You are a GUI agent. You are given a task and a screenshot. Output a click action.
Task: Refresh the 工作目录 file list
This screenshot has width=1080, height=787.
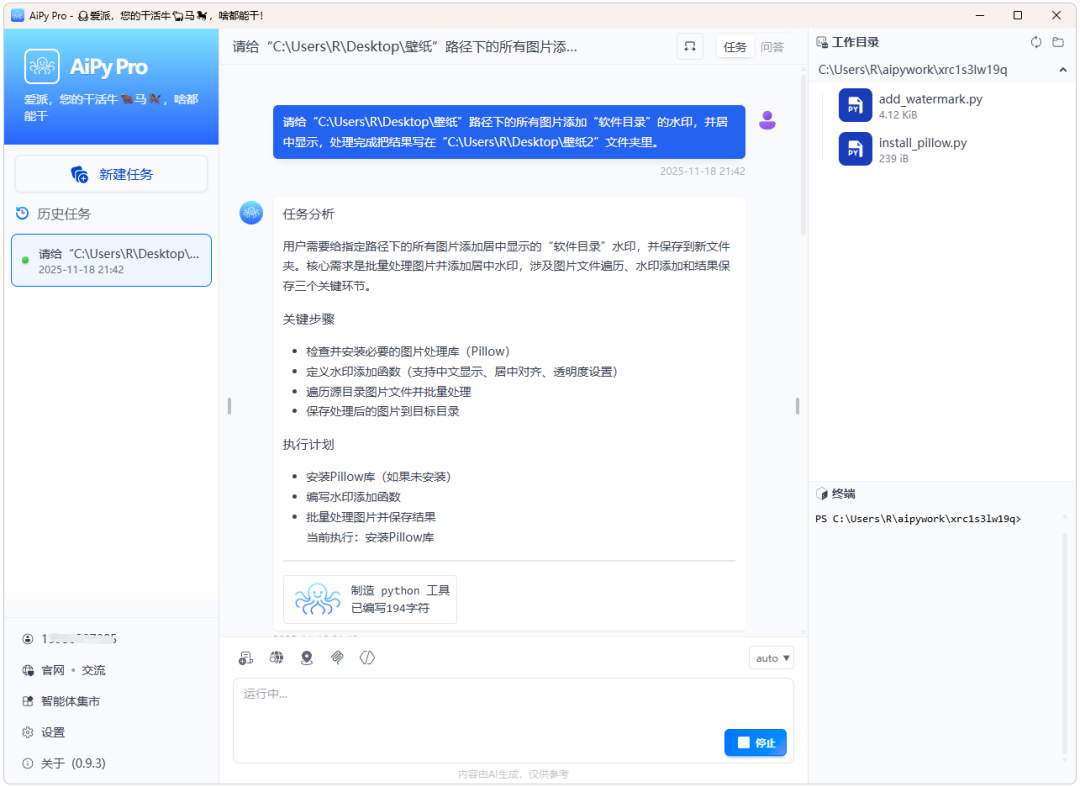point(1036,42)
